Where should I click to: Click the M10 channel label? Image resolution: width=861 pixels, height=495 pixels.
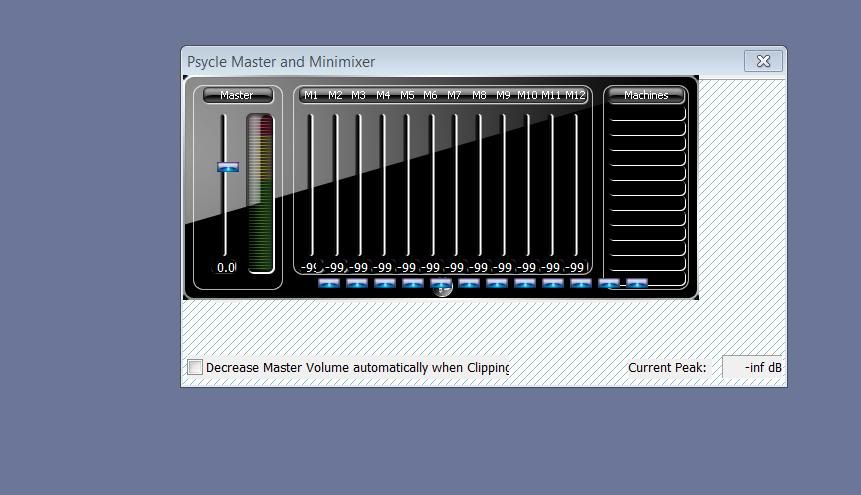click(527, 95)
